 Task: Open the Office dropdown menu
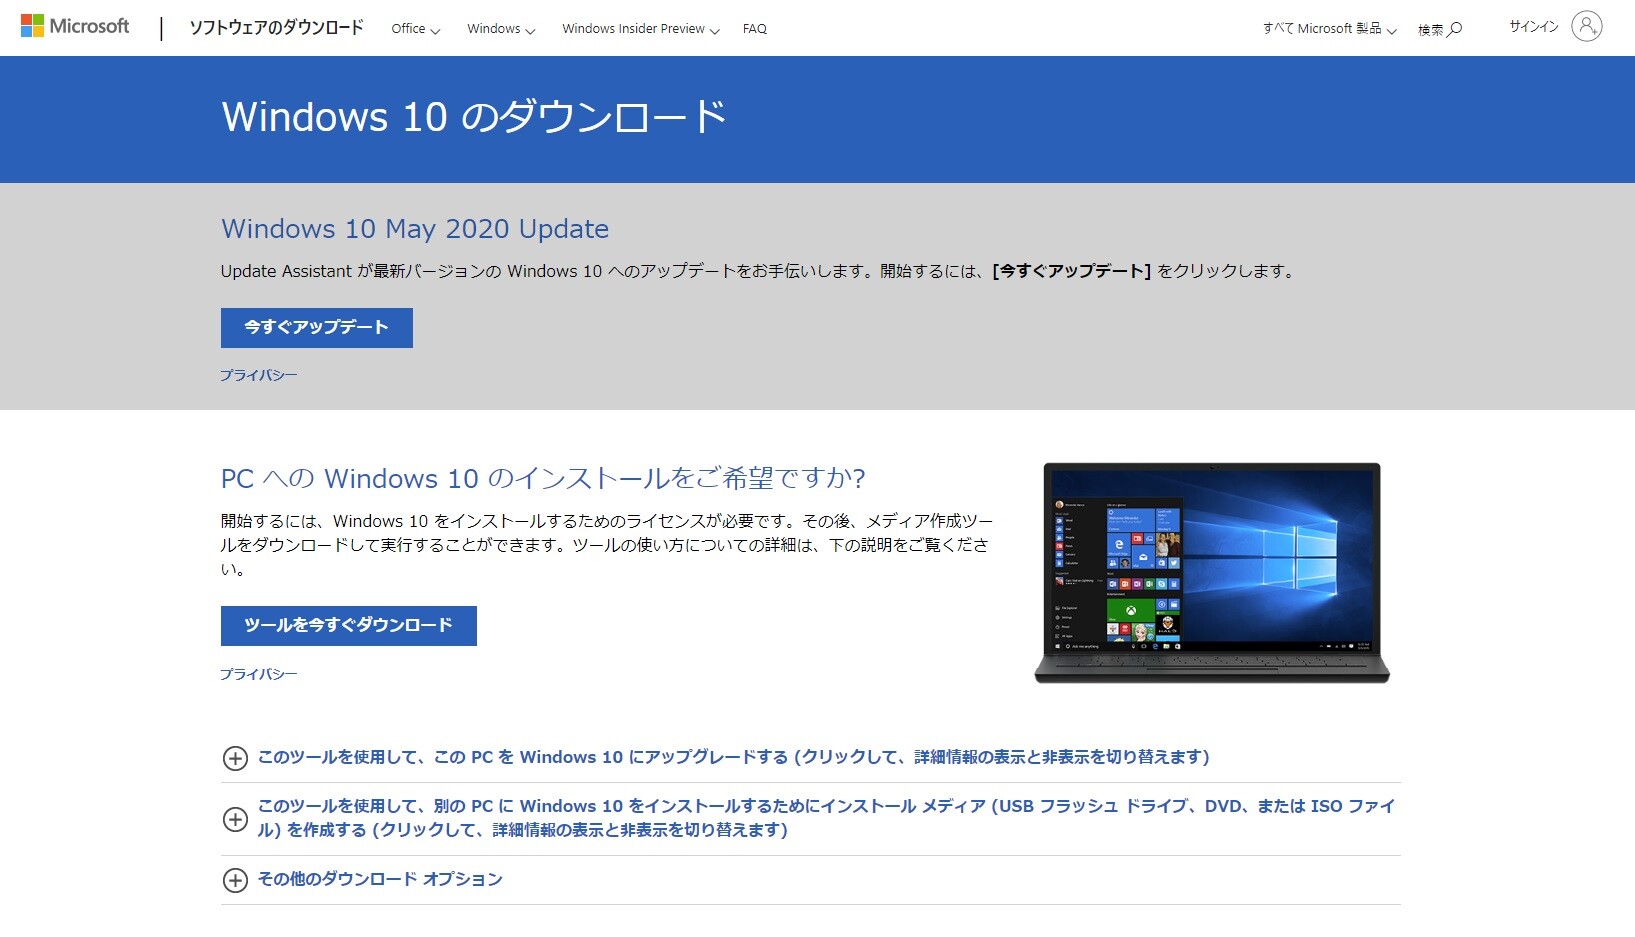click(415, 29)
